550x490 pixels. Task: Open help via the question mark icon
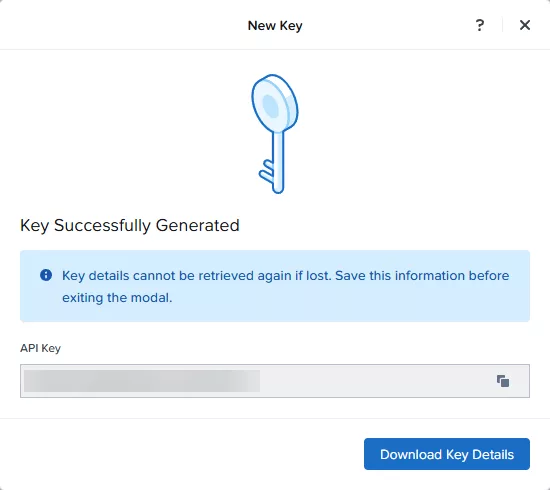pyautogui.click(x=479, y=25)
